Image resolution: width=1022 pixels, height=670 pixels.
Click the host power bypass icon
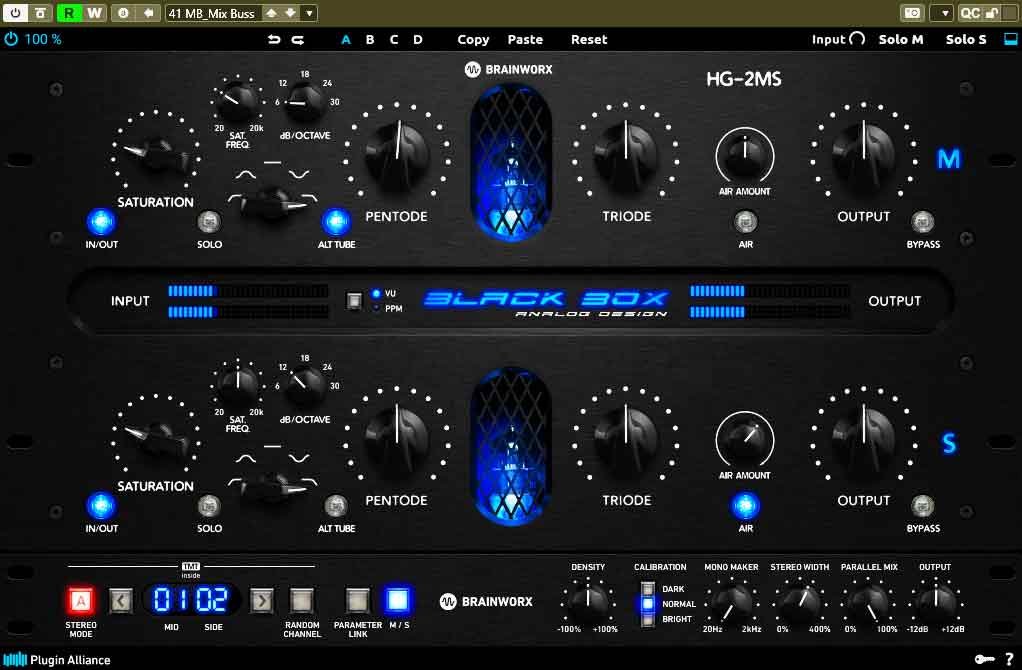(14, 12)
